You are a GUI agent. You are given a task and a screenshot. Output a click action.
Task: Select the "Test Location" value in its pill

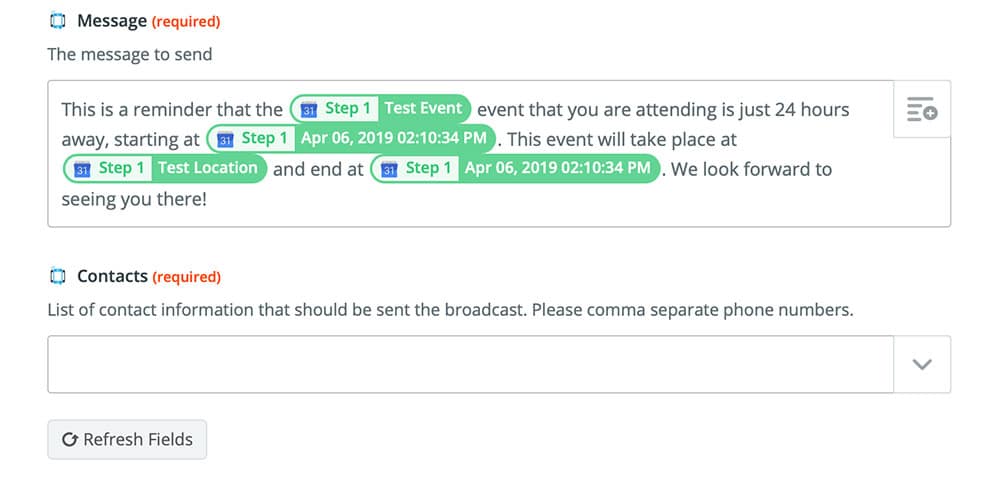pos(208,169)
